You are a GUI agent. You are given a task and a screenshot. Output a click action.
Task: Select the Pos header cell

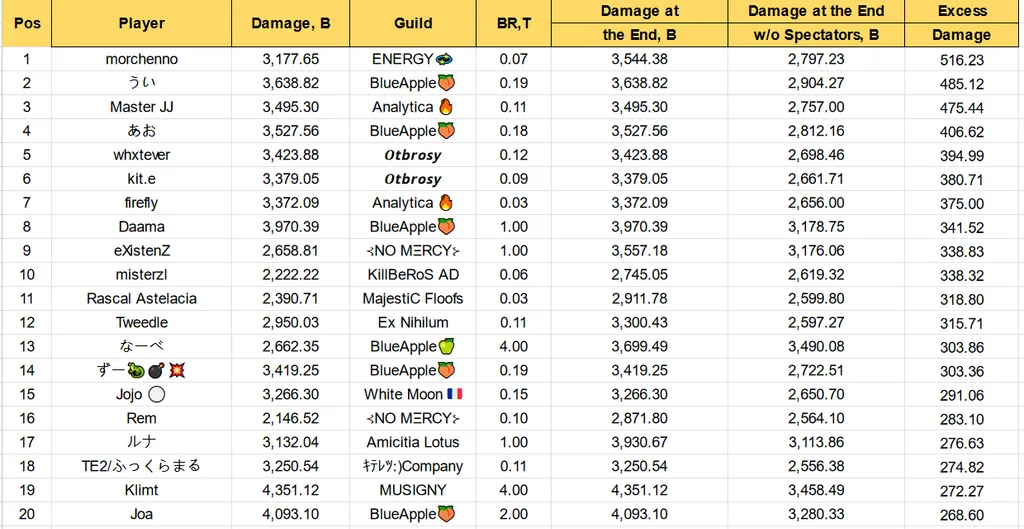pos(27,24)
